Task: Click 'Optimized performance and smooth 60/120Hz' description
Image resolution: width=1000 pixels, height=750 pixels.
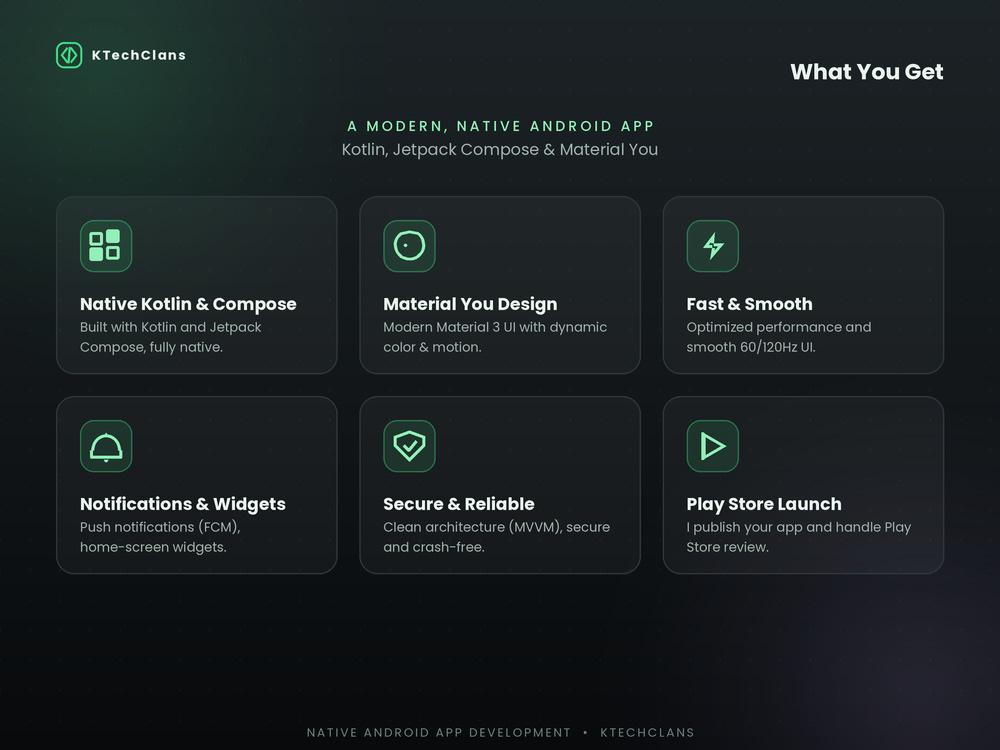Action: coord(779,337)
